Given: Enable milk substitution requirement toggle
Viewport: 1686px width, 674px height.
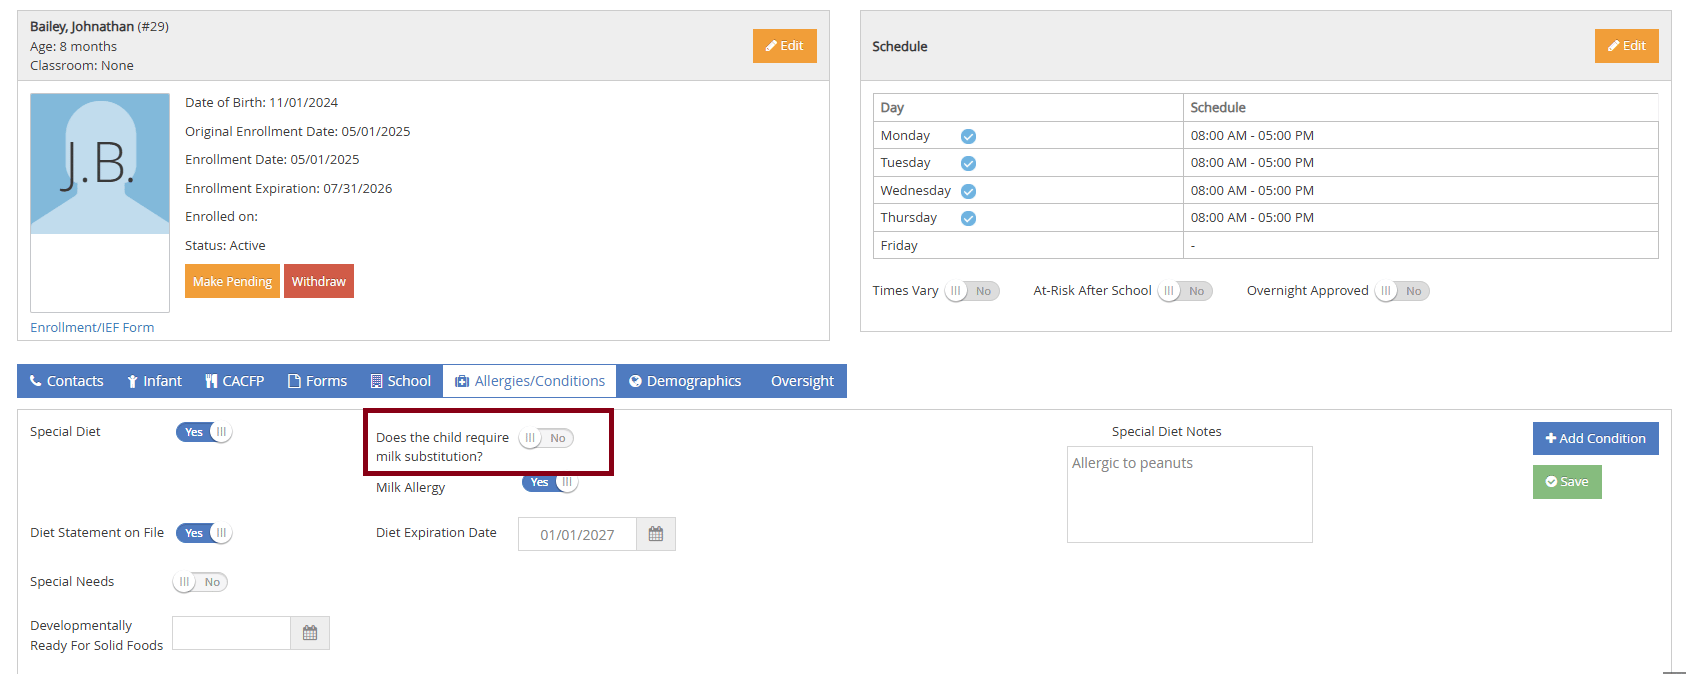Looking at the screenshot, I should coord(546,438).
